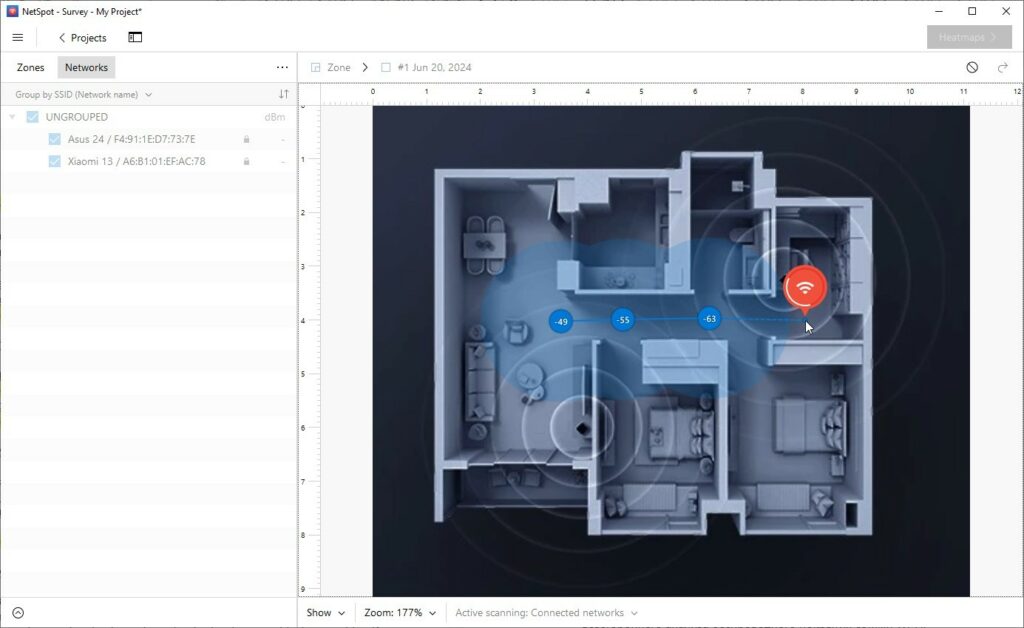Click the dBm column header

click(x=275, y=118)
